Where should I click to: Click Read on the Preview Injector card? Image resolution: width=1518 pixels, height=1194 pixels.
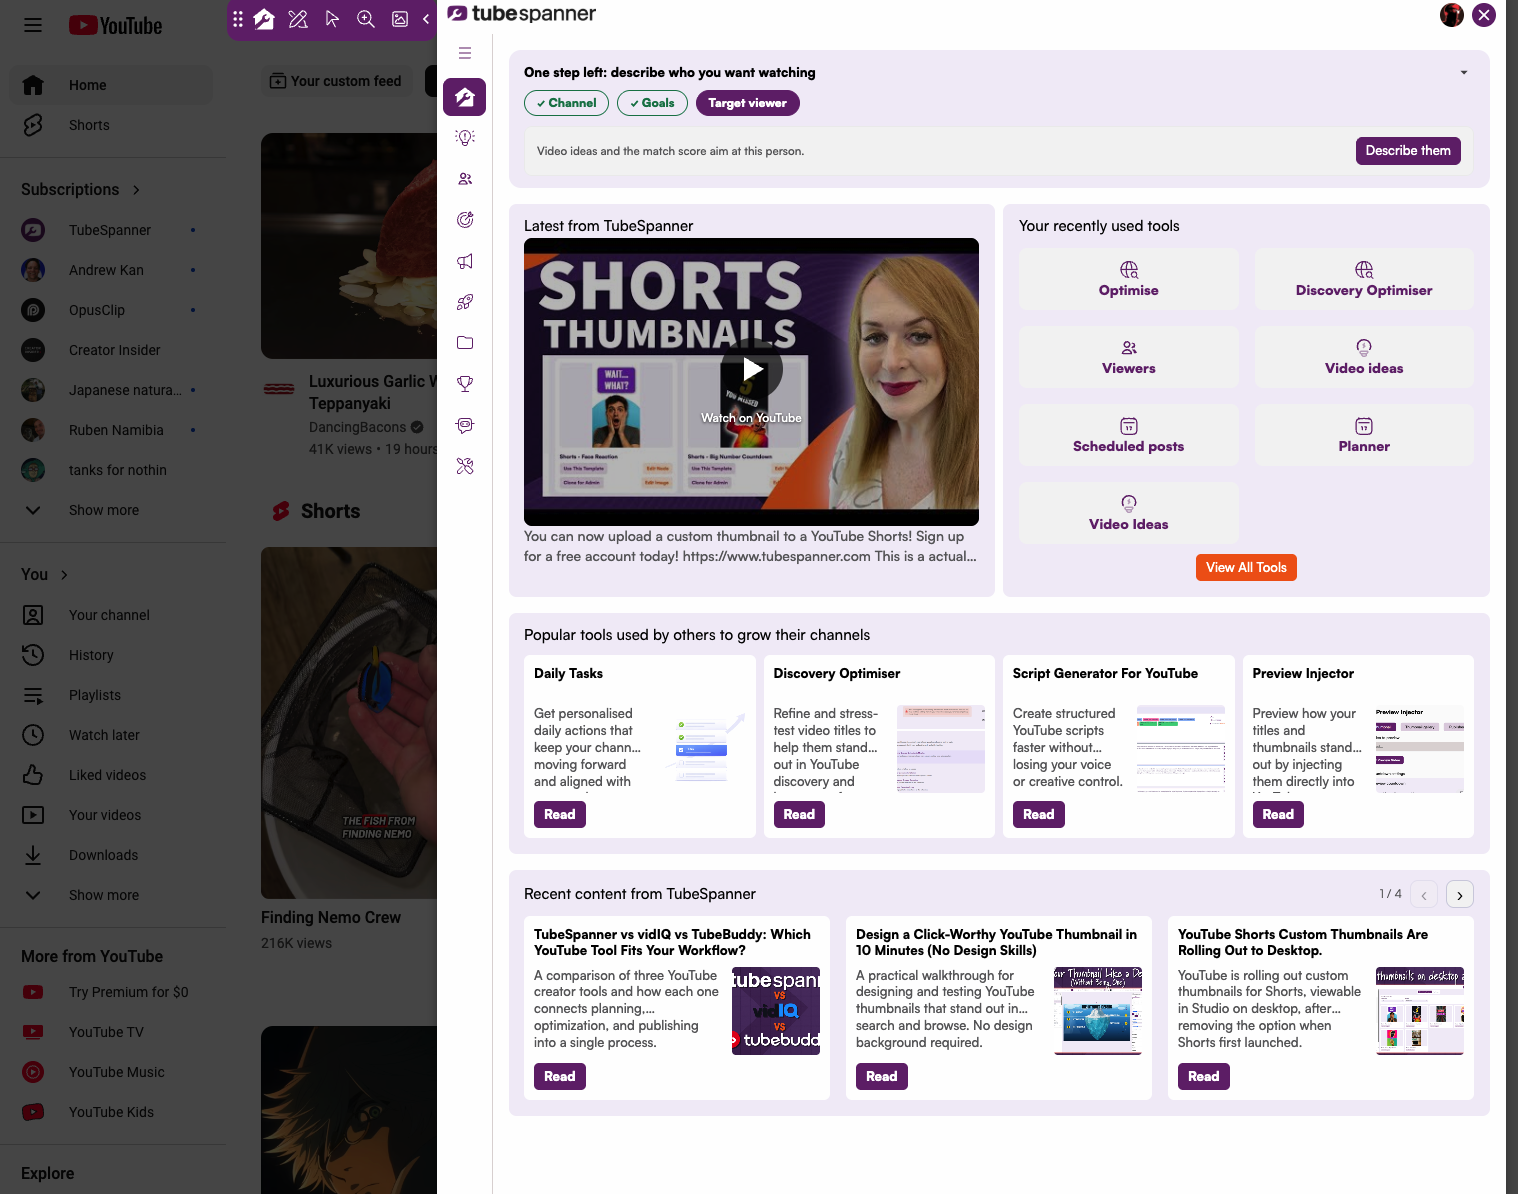pos(1278,814)
